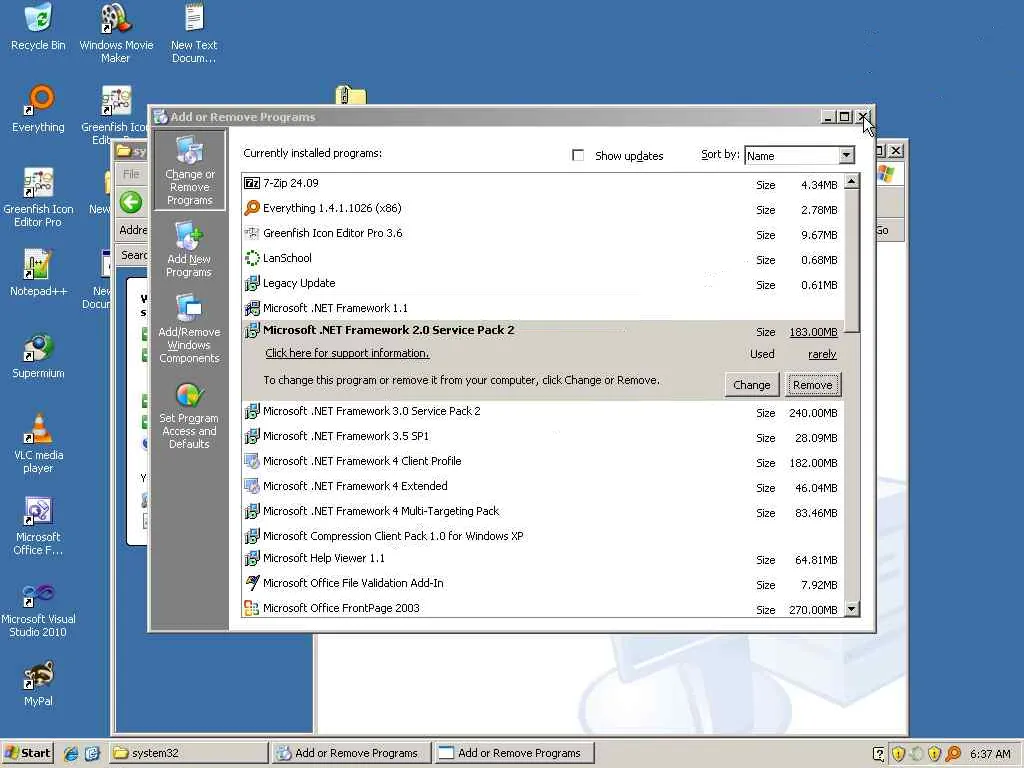Click the .NET Framework 4 Client Profile icon
Screen dimensions: 1024x768
251,461
